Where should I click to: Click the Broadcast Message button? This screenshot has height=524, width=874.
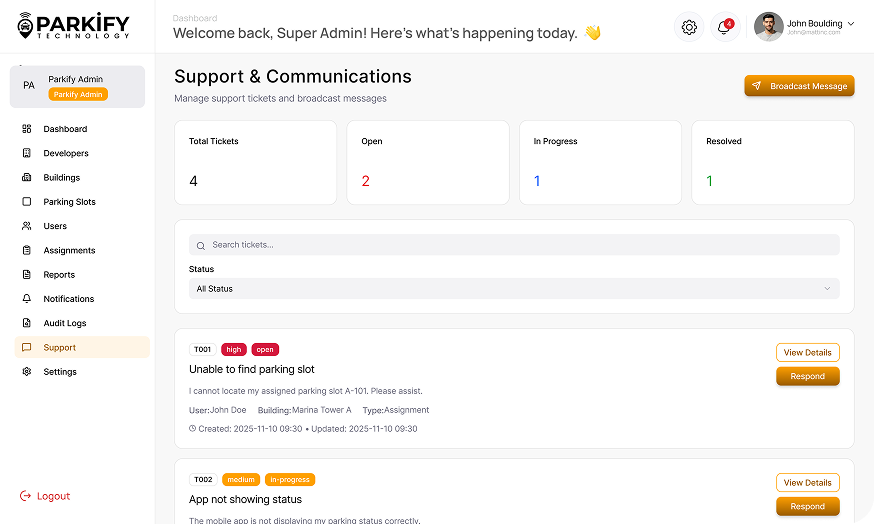799,86
